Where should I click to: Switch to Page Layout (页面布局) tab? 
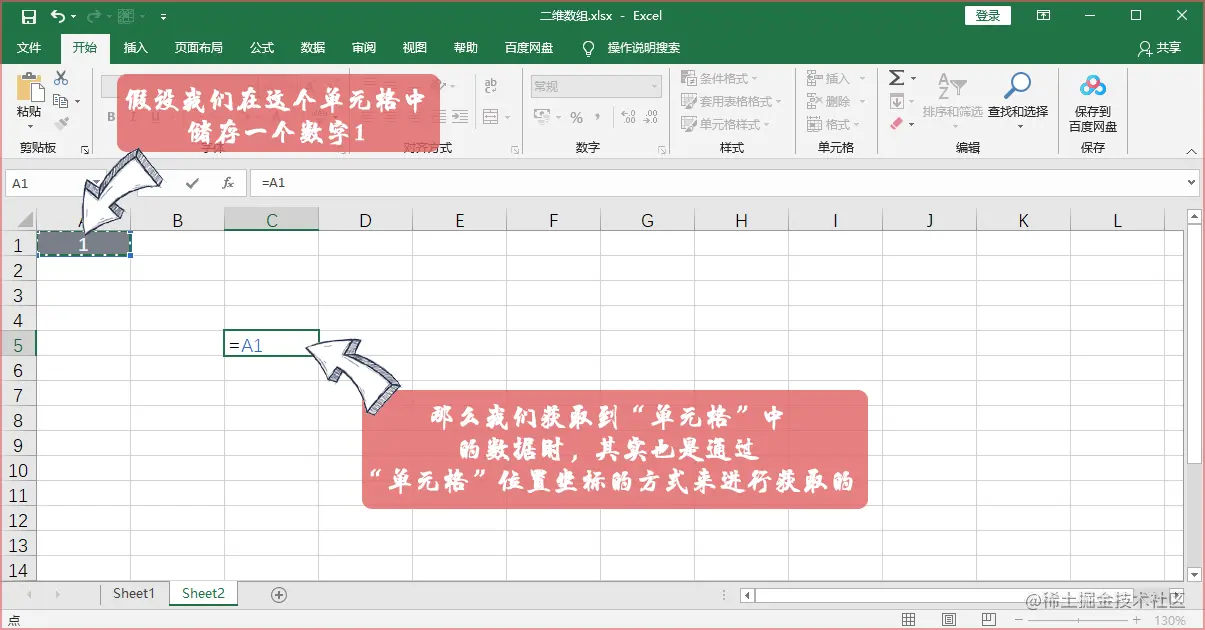coord(198,48)
